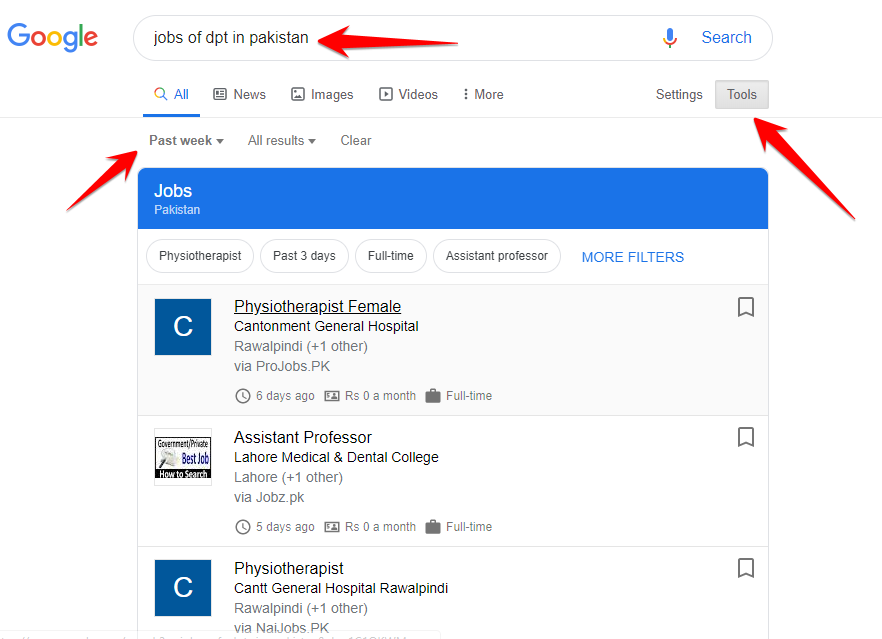The image size is (882, 639).
Task: Open MORE FILTERS
Action: 633,257
